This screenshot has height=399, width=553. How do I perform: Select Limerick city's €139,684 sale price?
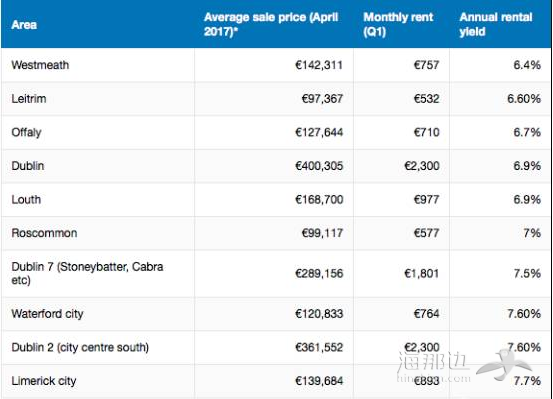(319, 381)
